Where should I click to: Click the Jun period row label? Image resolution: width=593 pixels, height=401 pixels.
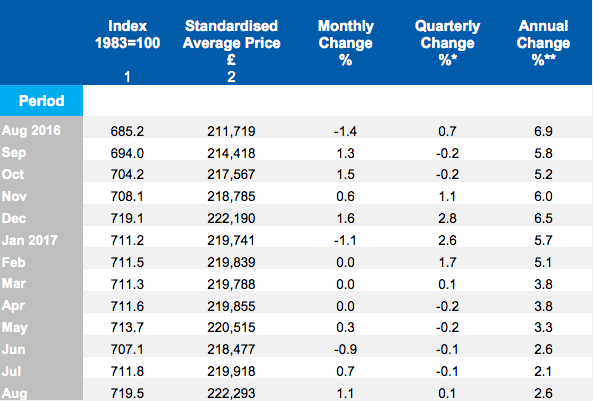[14, 349]
